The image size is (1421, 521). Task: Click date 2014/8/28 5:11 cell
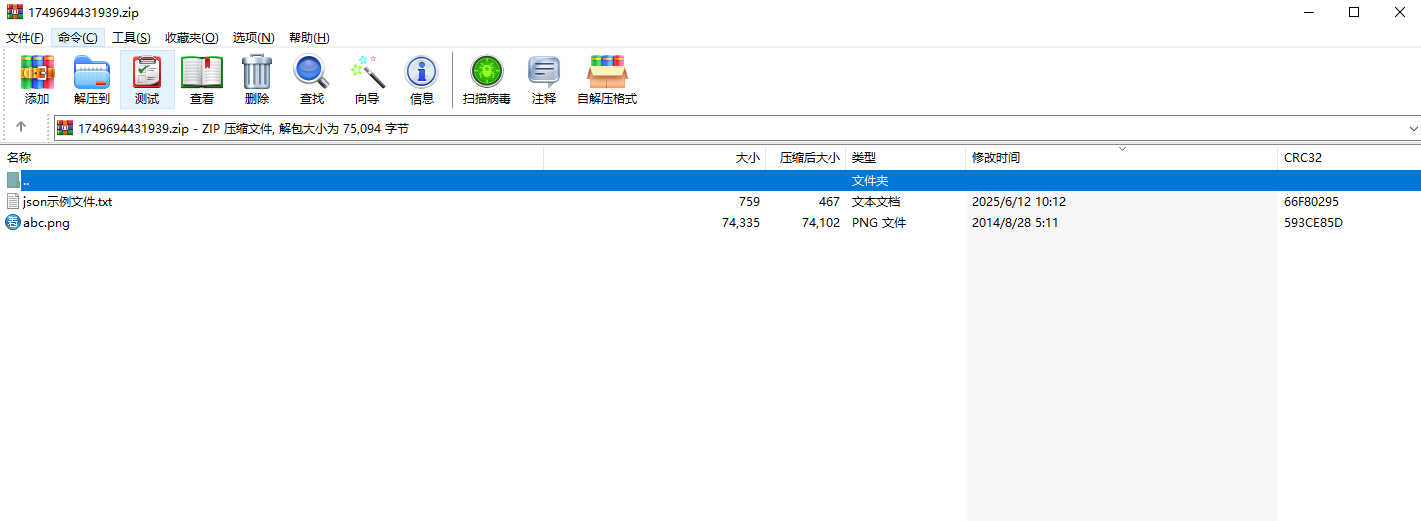tap(1015, 223)
